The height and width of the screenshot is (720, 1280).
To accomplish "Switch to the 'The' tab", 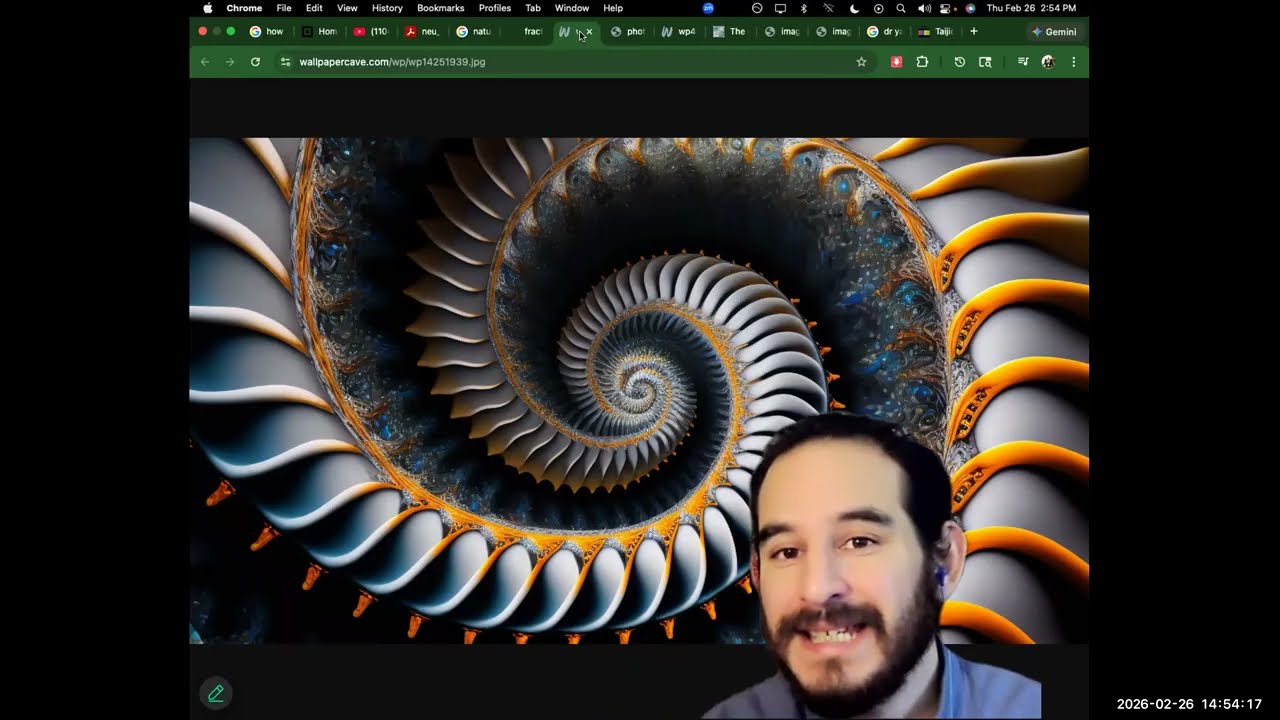I will [730, 31].
